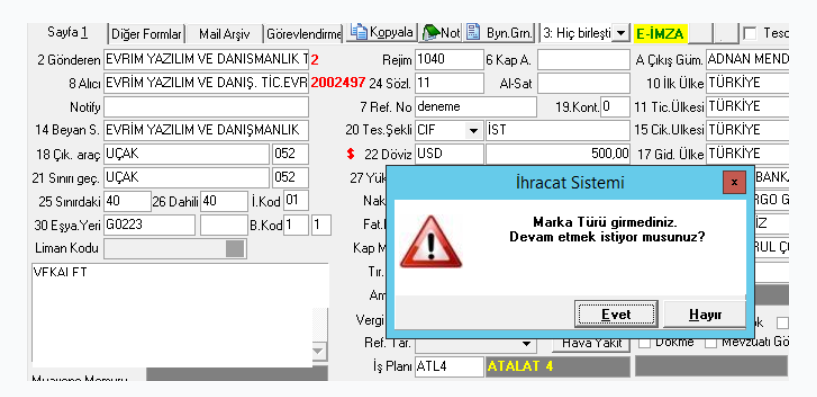Image resolution: width=817 pixels, height=397 pixels.
Task: Click the Kopyala copy icon button
Action: tap(382, 33)
